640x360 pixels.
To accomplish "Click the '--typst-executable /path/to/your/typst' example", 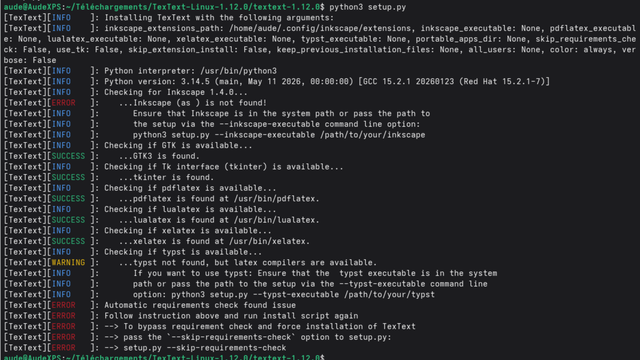I will (344, 295).
